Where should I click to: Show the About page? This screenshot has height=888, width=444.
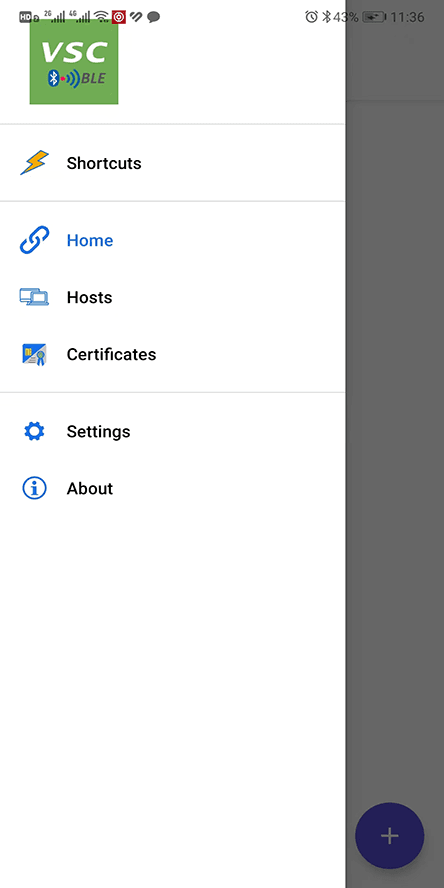[x=172, y=488]
